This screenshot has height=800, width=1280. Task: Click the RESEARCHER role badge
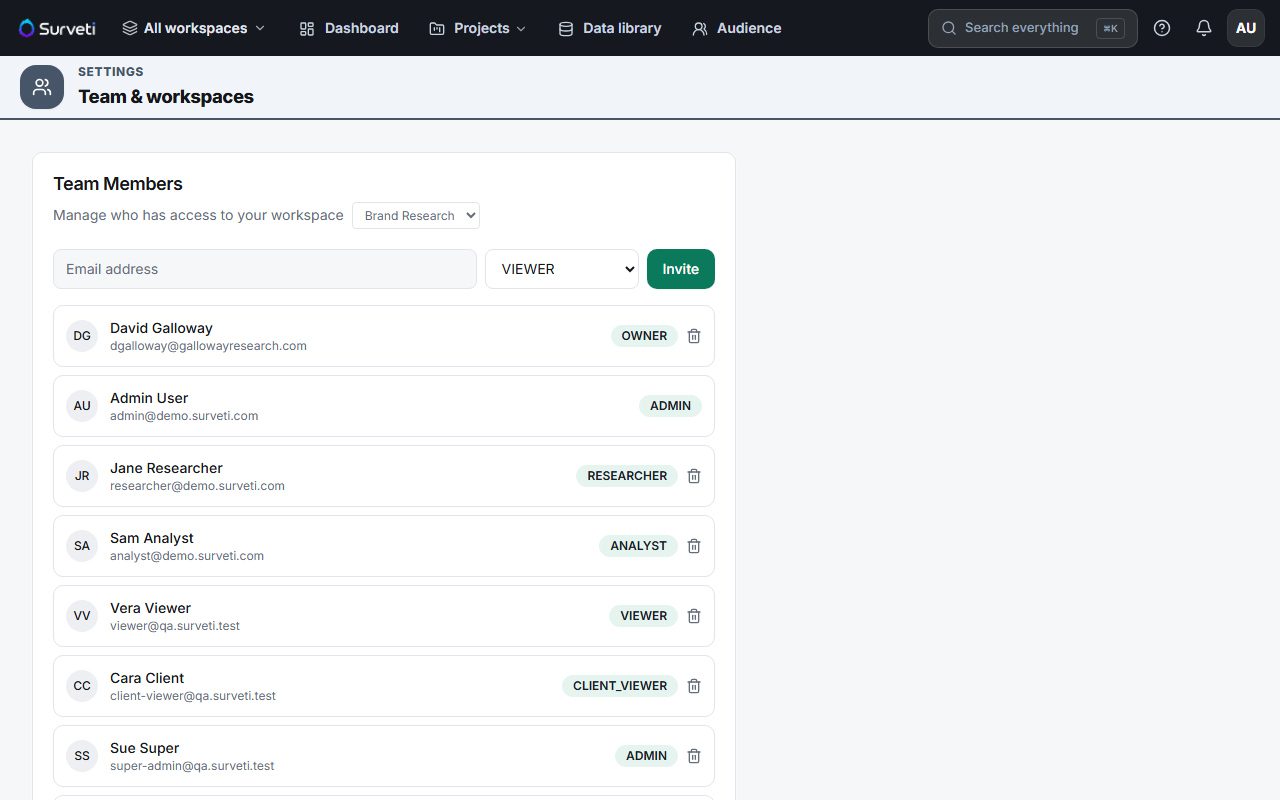[x=627, y=476]
